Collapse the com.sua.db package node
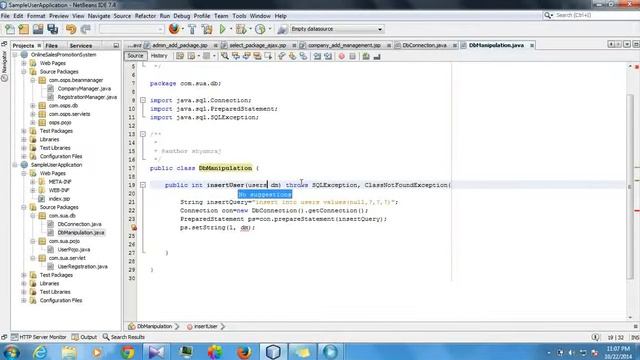Viewport: 640px width, 360px height. 33,216
